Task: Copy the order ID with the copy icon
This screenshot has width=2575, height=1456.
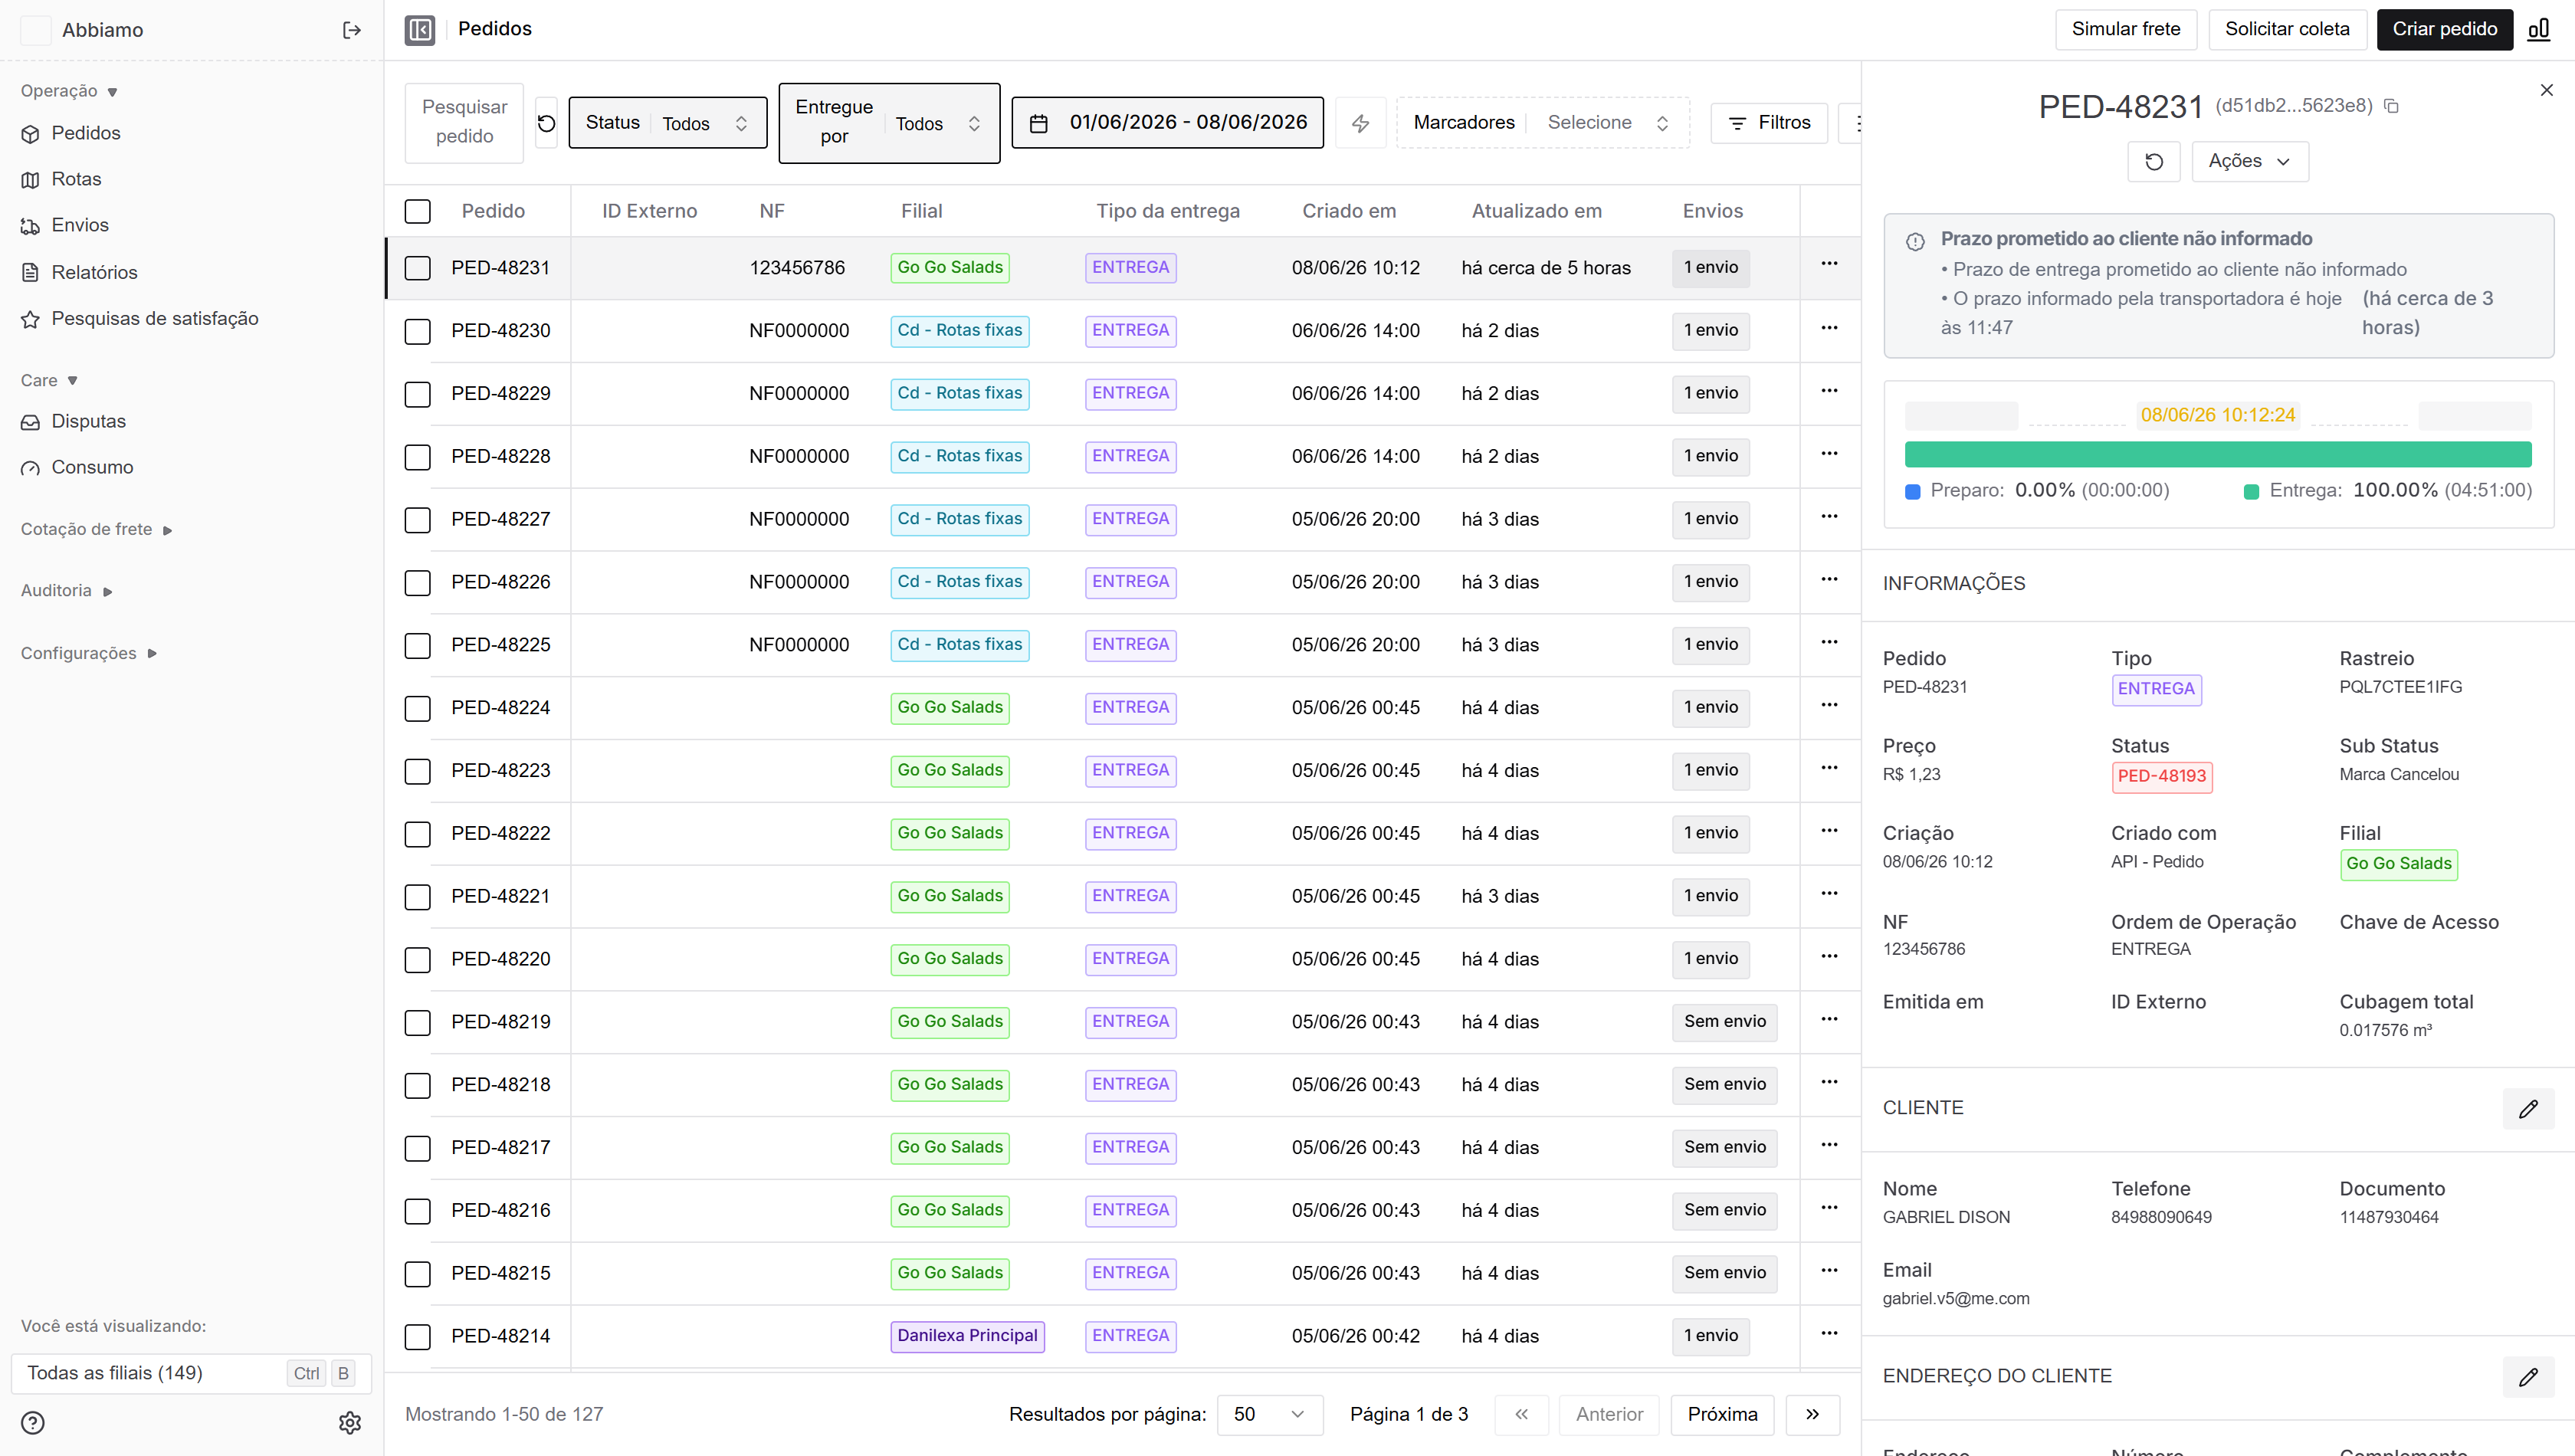Action: (x=2391, y=106)
